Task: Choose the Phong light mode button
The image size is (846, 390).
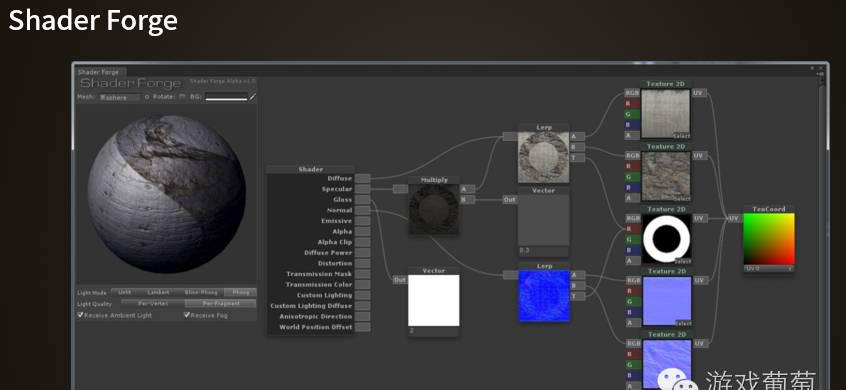Action: pos(240,292)
